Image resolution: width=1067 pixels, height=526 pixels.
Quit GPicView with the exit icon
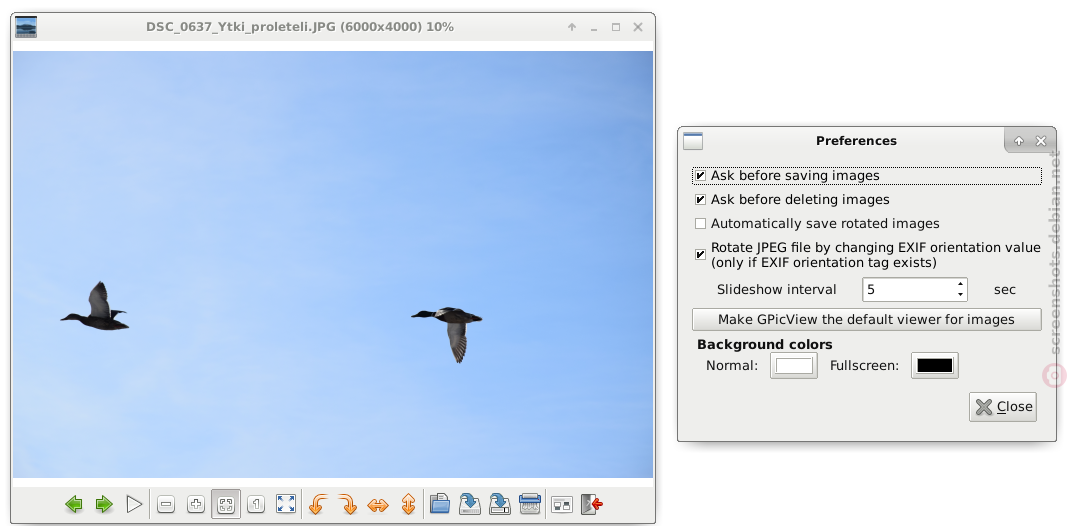(591, 504)
